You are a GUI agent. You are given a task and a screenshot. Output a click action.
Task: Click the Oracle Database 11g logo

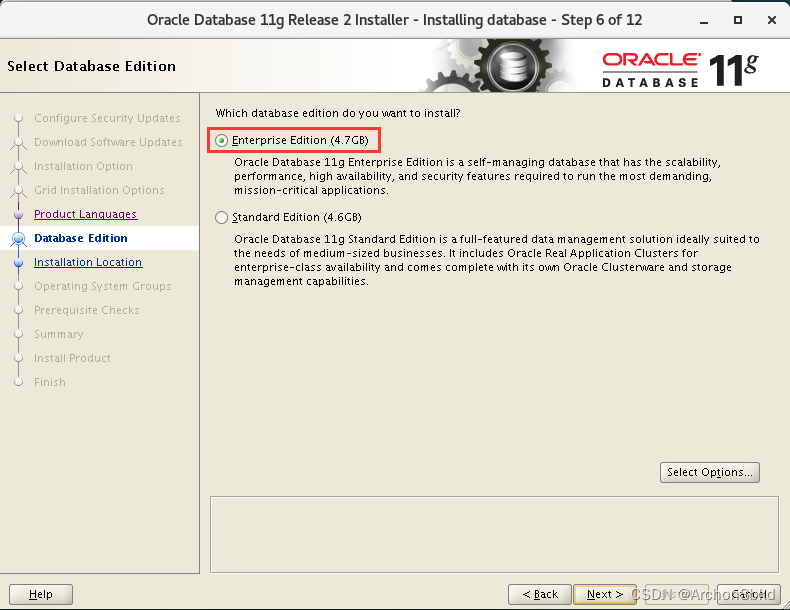point(680,70)
